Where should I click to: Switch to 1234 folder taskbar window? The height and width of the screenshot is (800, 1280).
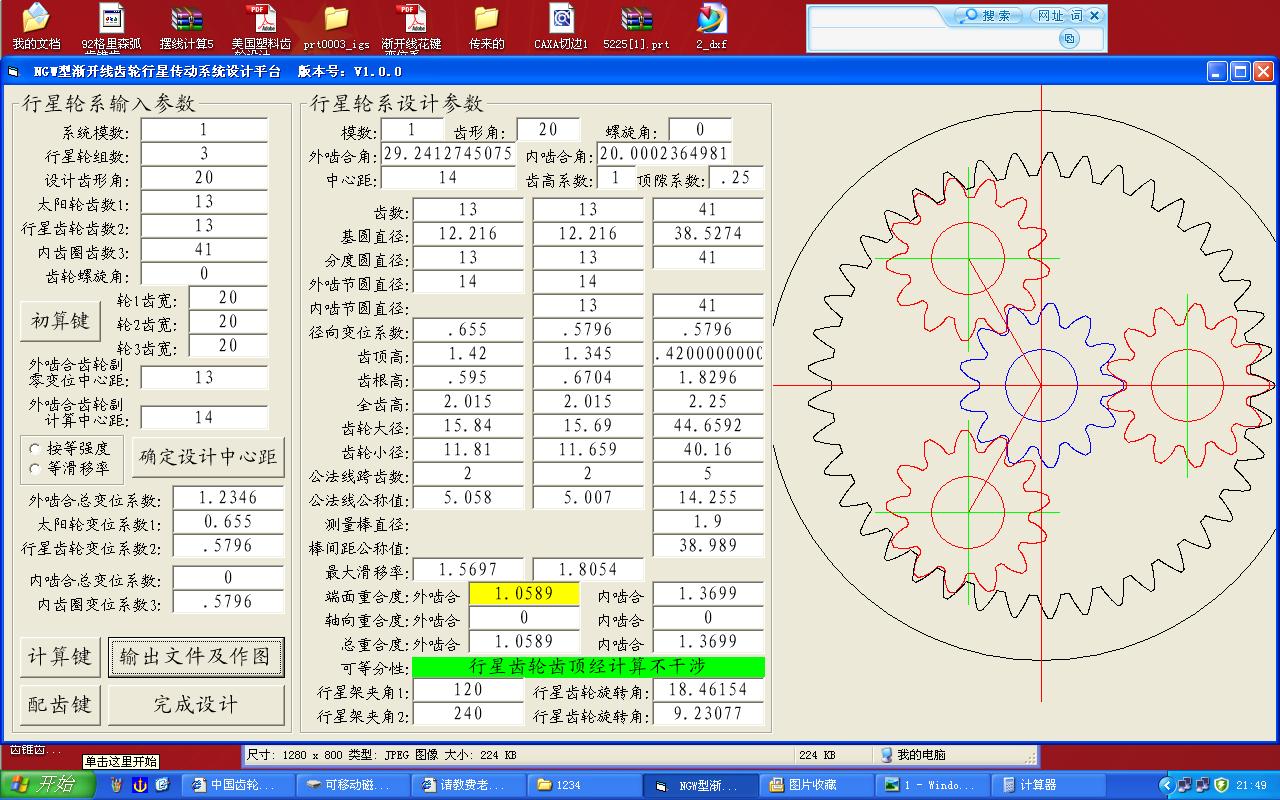pyautogui.click(x=584, y=785)
